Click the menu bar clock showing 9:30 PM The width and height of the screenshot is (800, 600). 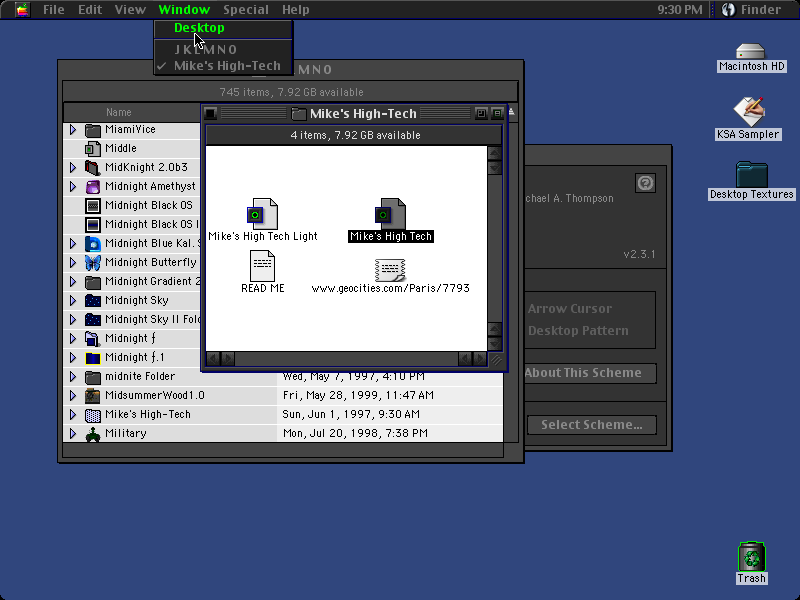(680, 9)
